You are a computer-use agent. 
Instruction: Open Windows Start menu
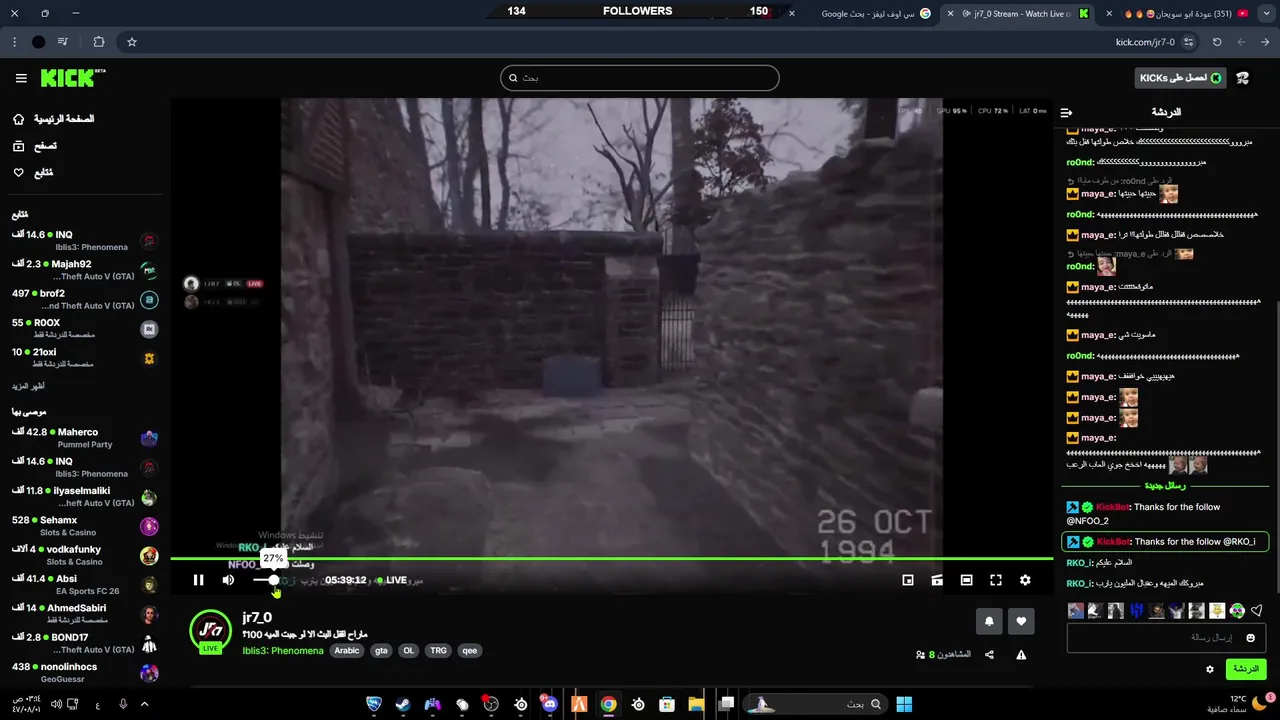click(x=904, y=704)
